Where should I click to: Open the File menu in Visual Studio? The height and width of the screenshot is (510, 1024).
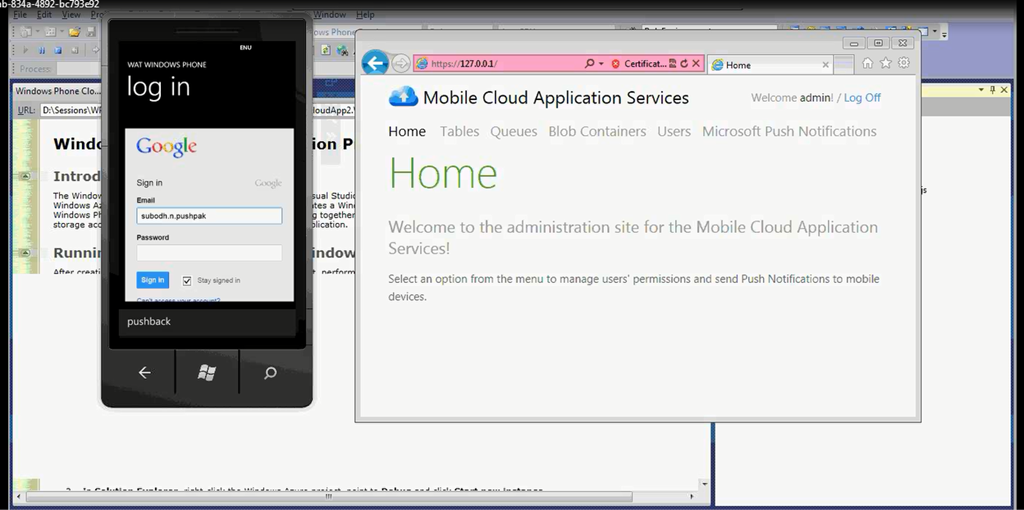tap(20, 14)
